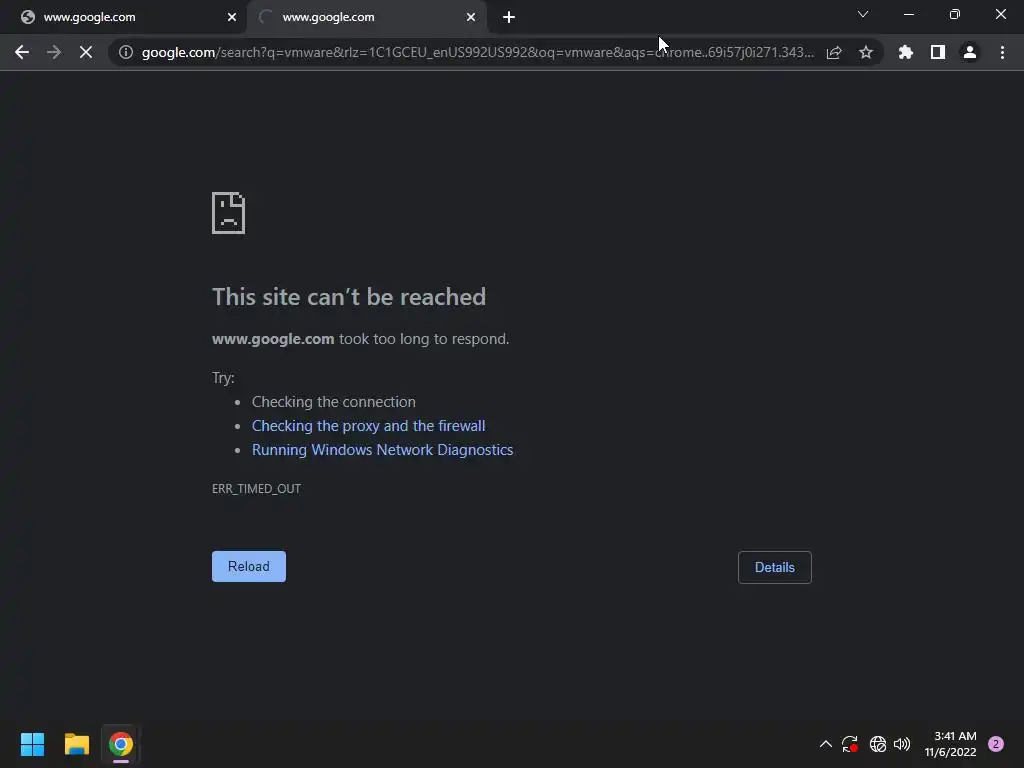Open the Chrome profile avatar
The image size is (1024, 768).
pyautogui.click(x=970, y=52)
